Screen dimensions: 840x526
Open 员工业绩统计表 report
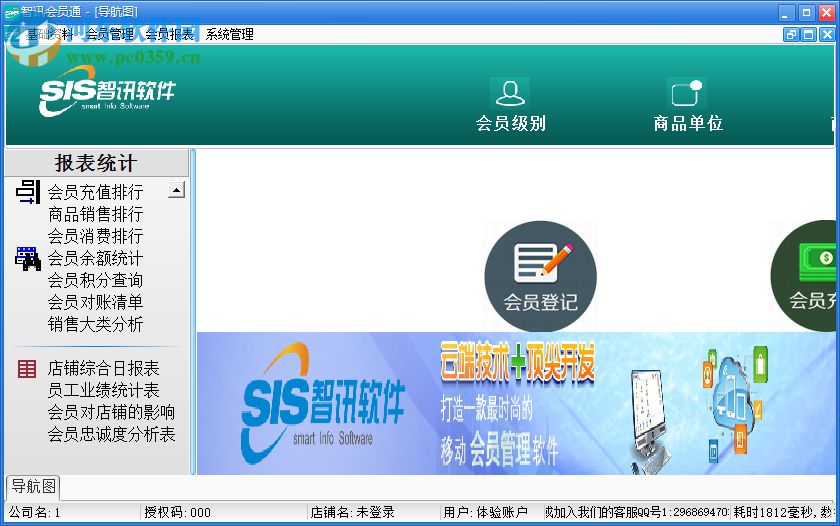[x=103, y=390]
